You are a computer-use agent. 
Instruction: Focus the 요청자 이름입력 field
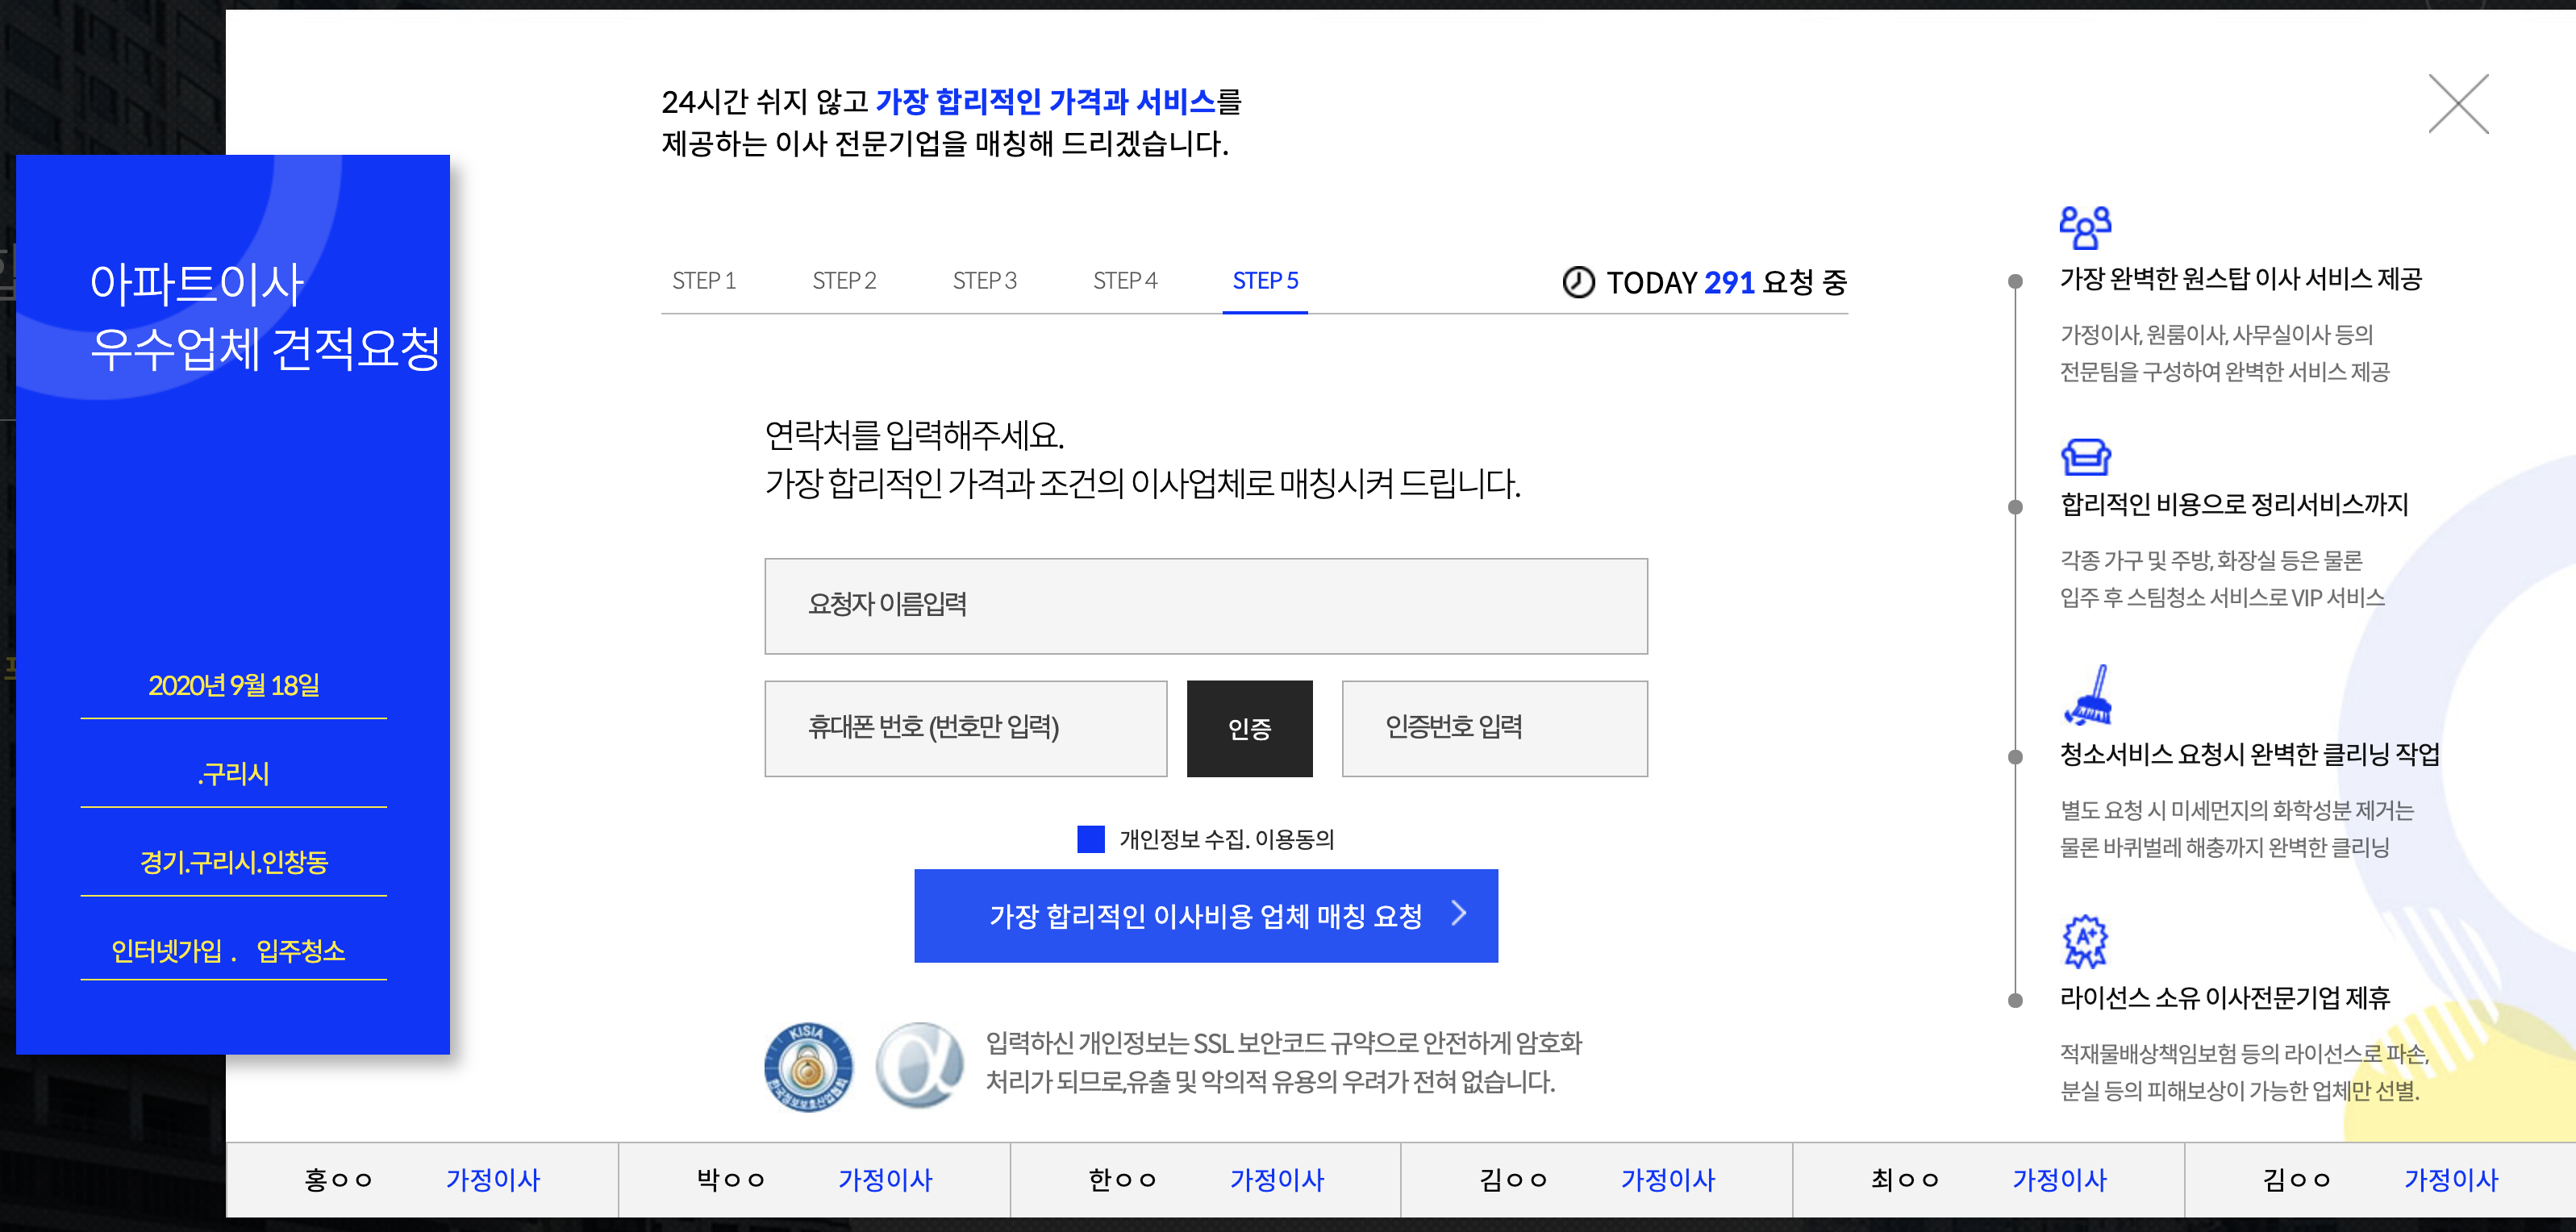(x=1205, y=606)
